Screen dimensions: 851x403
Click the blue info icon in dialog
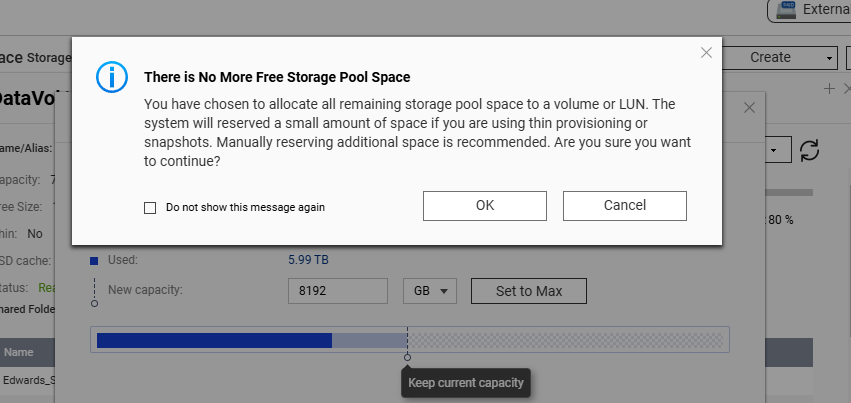click(112, 77)
